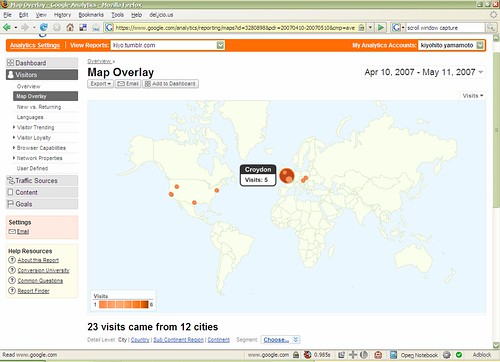The height and width of the screenshot is (362, 500).
Task: Click the Traffic Sources icon in the sidebar
Action: 11,181
